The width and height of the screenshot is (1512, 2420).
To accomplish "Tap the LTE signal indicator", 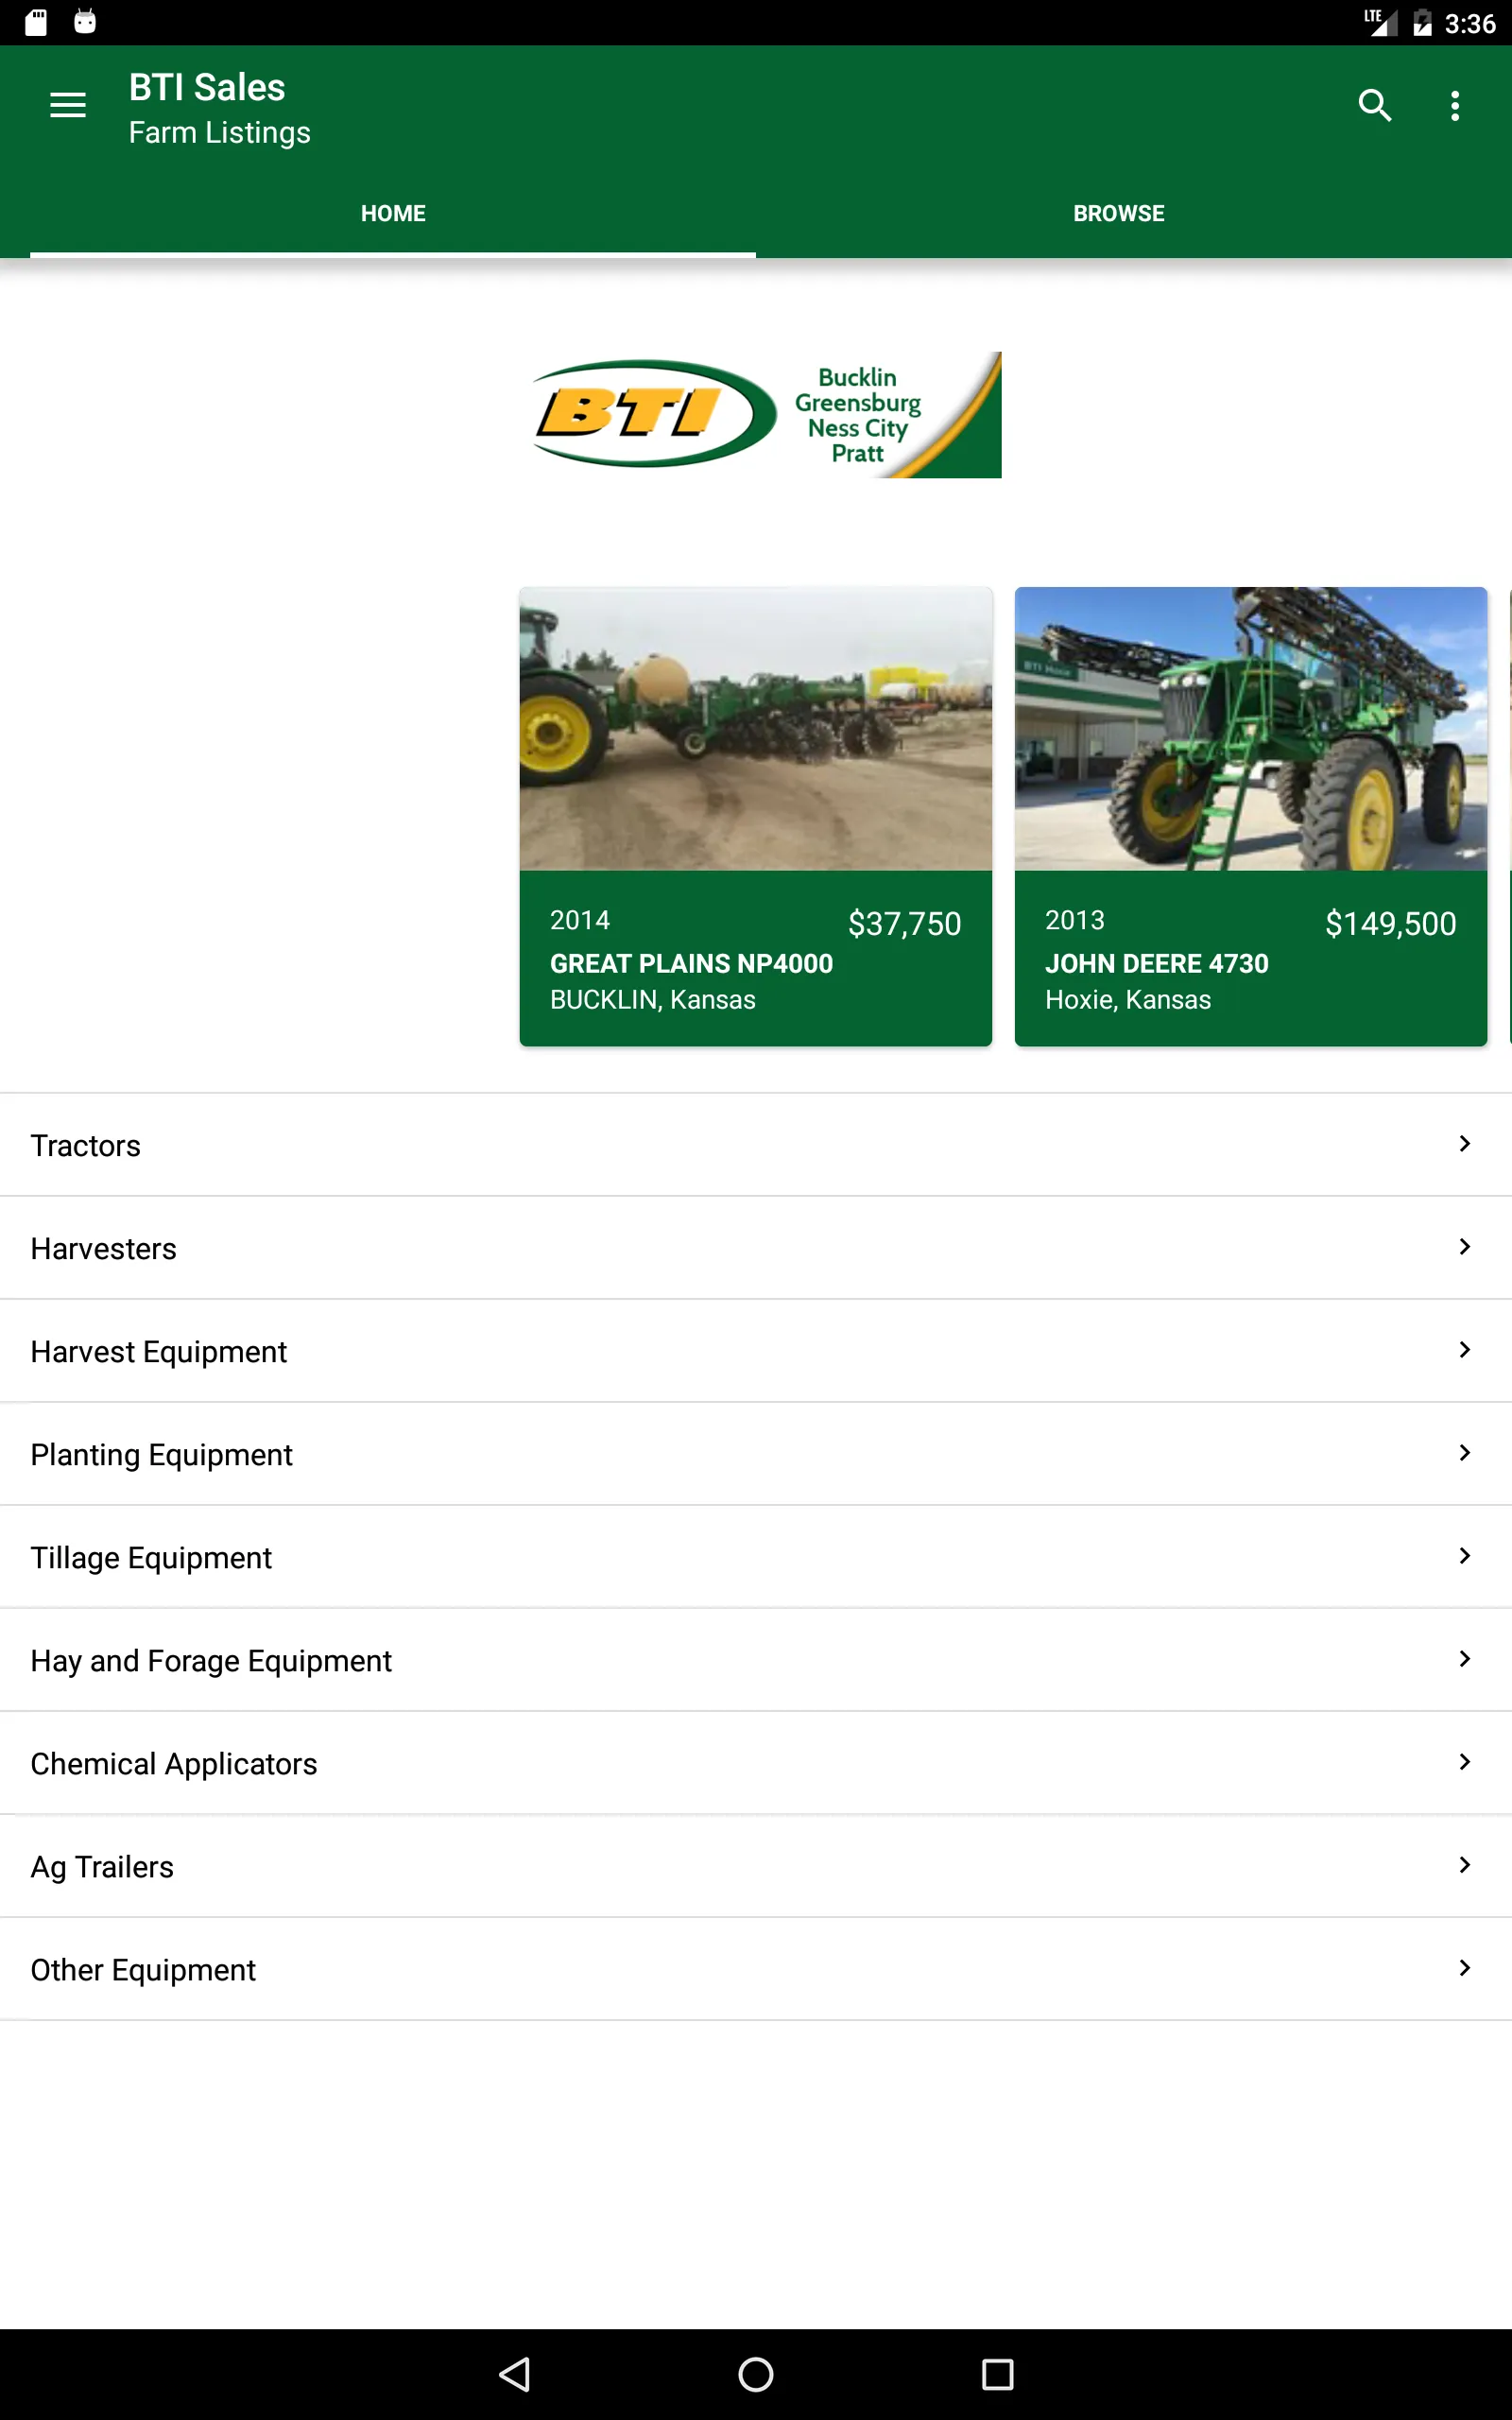I will (1380, 22).
